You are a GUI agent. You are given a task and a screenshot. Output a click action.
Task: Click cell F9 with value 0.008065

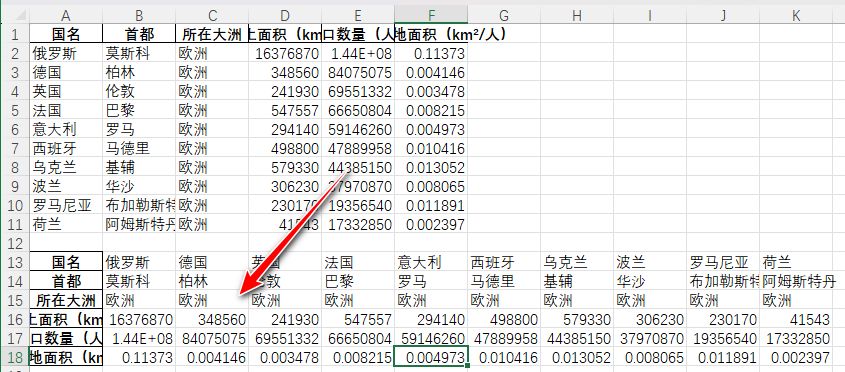pos(431,186)
